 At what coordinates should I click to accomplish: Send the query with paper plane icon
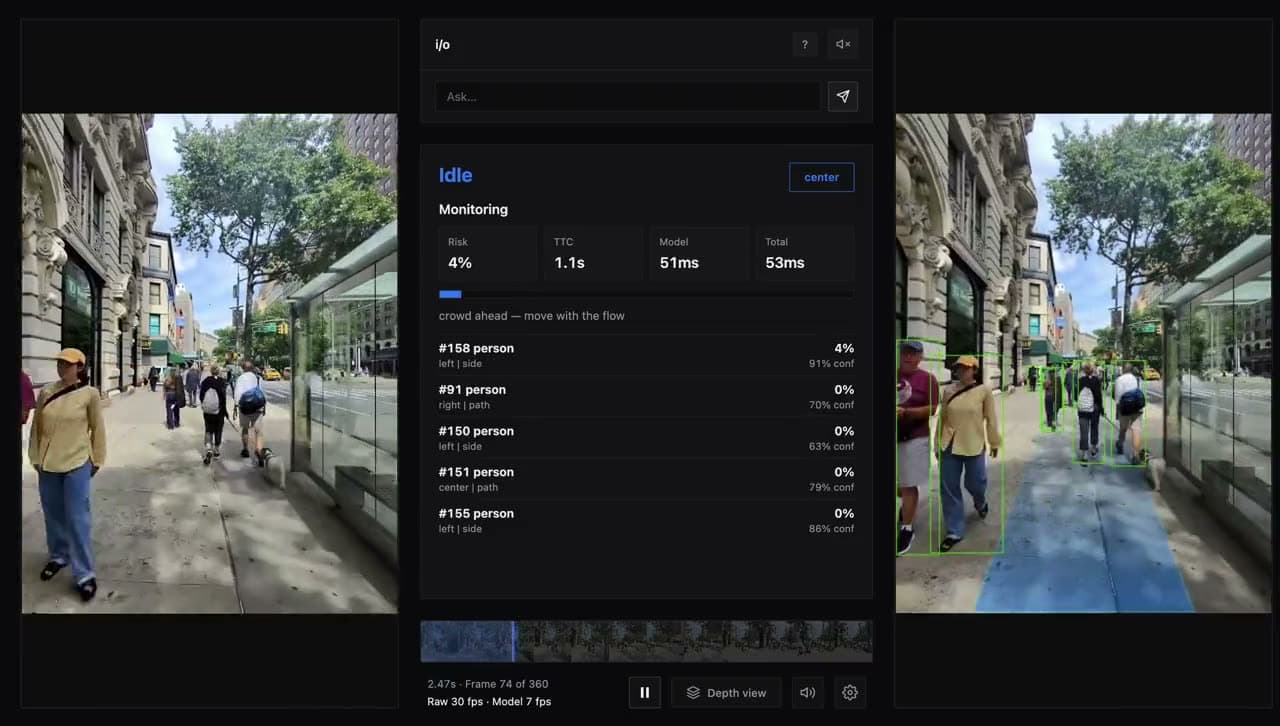pyautogui.click(x=843, y=97)
